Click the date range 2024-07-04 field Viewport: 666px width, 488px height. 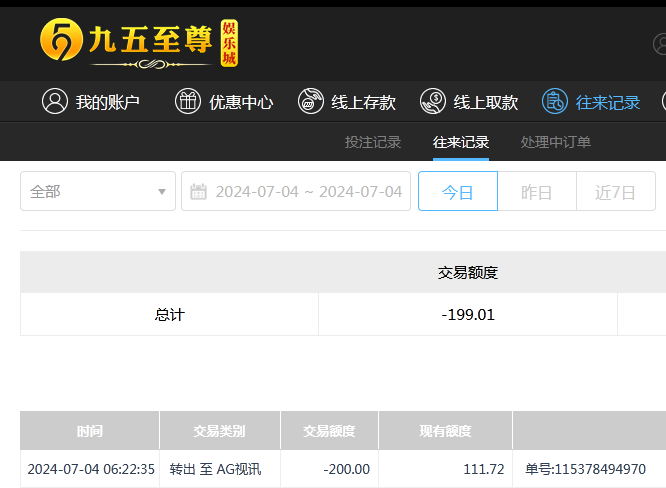click(x=296, y=191)
